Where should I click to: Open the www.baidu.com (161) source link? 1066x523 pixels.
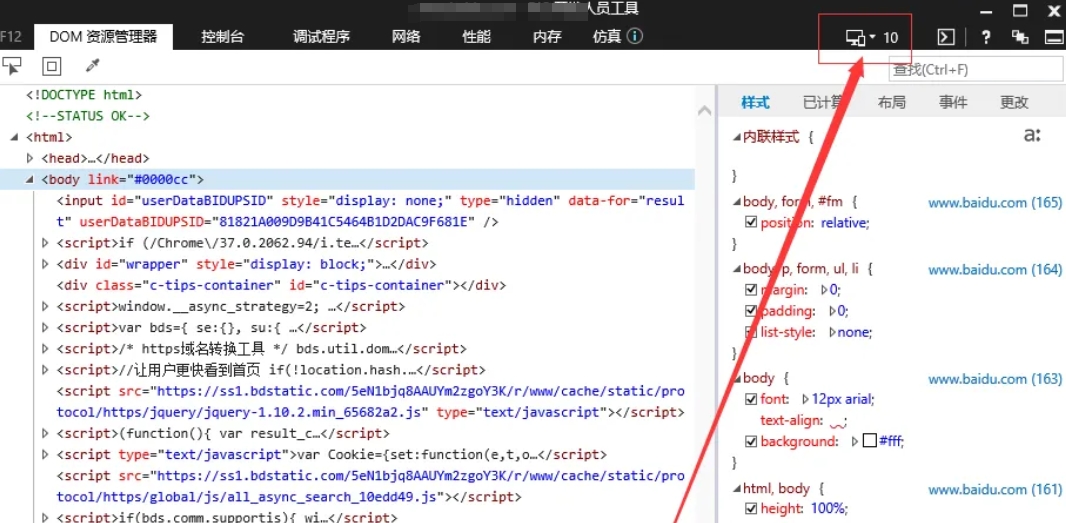click(x=995, y=488)
